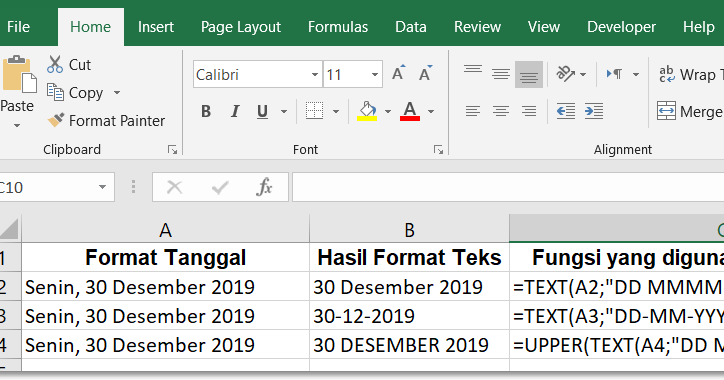This screenshot has width=724, height=380.
Task: Select the 'Hasil Format Teks' header cell
Action: pos(410,258)
